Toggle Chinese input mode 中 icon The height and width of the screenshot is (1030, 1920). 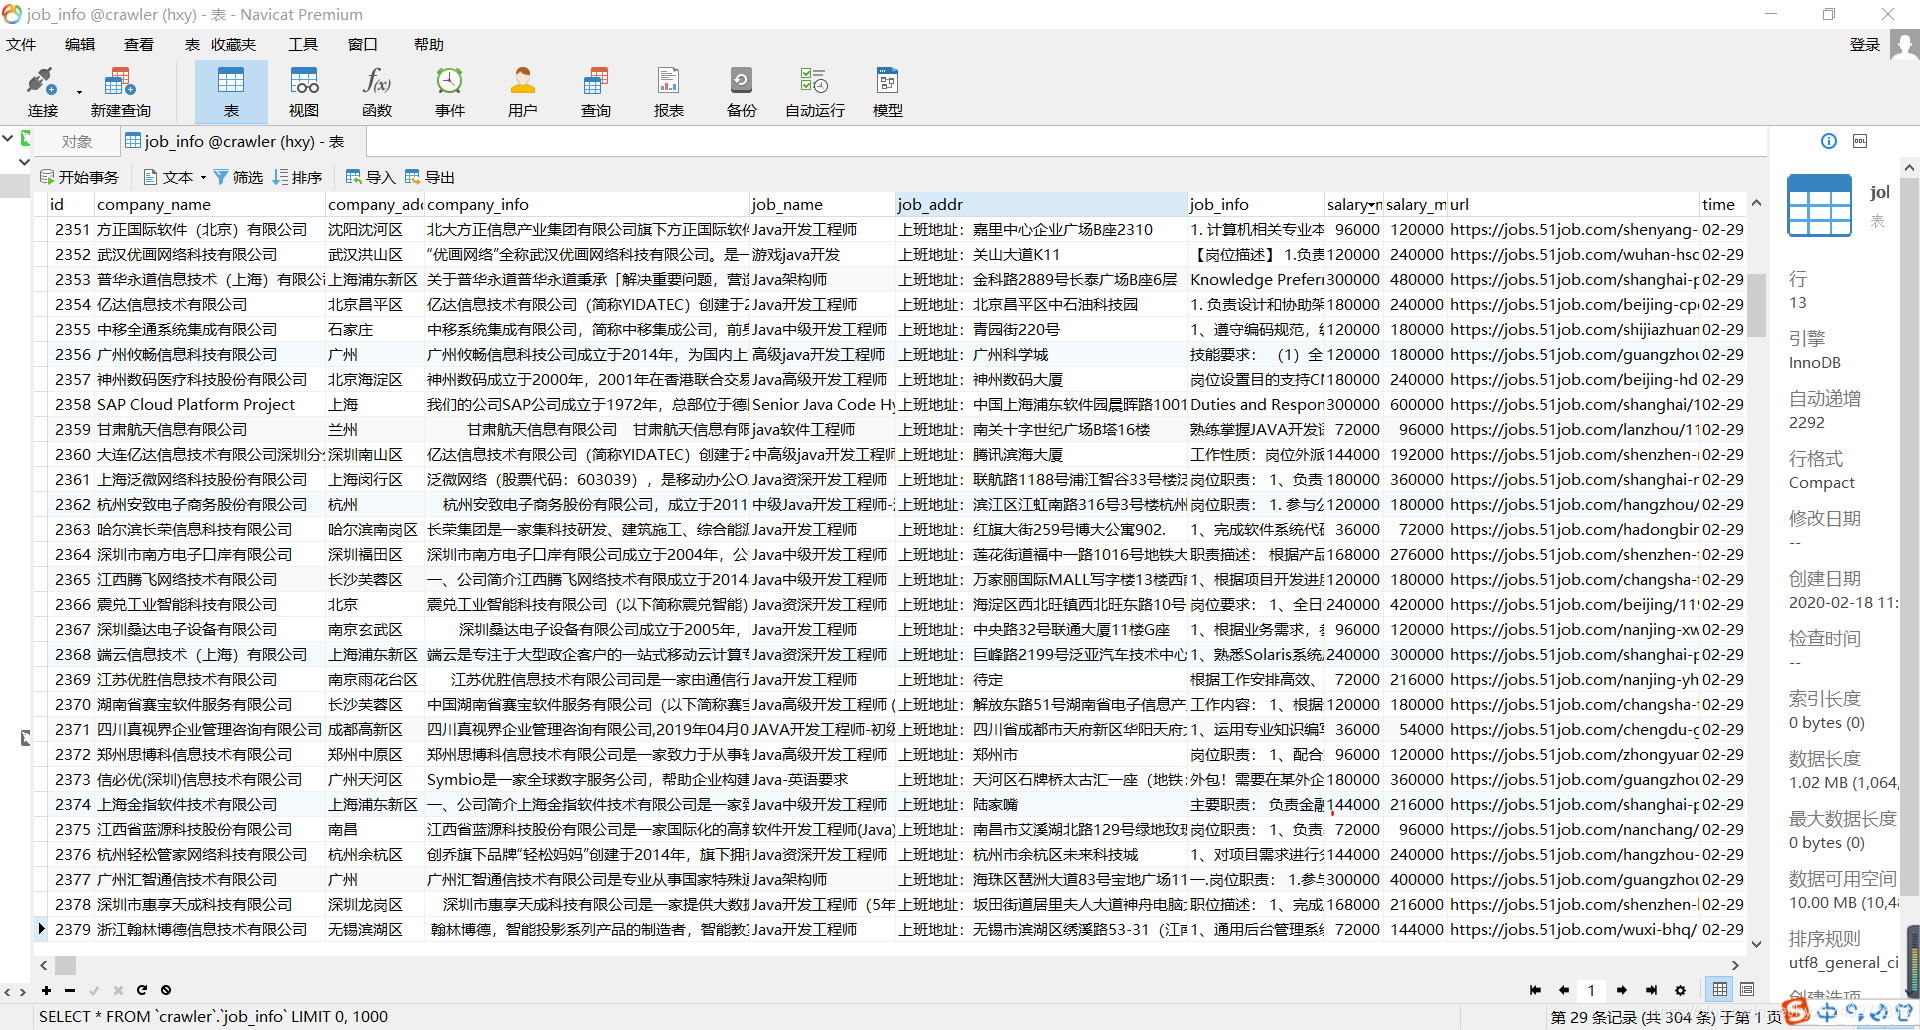1828,1012
